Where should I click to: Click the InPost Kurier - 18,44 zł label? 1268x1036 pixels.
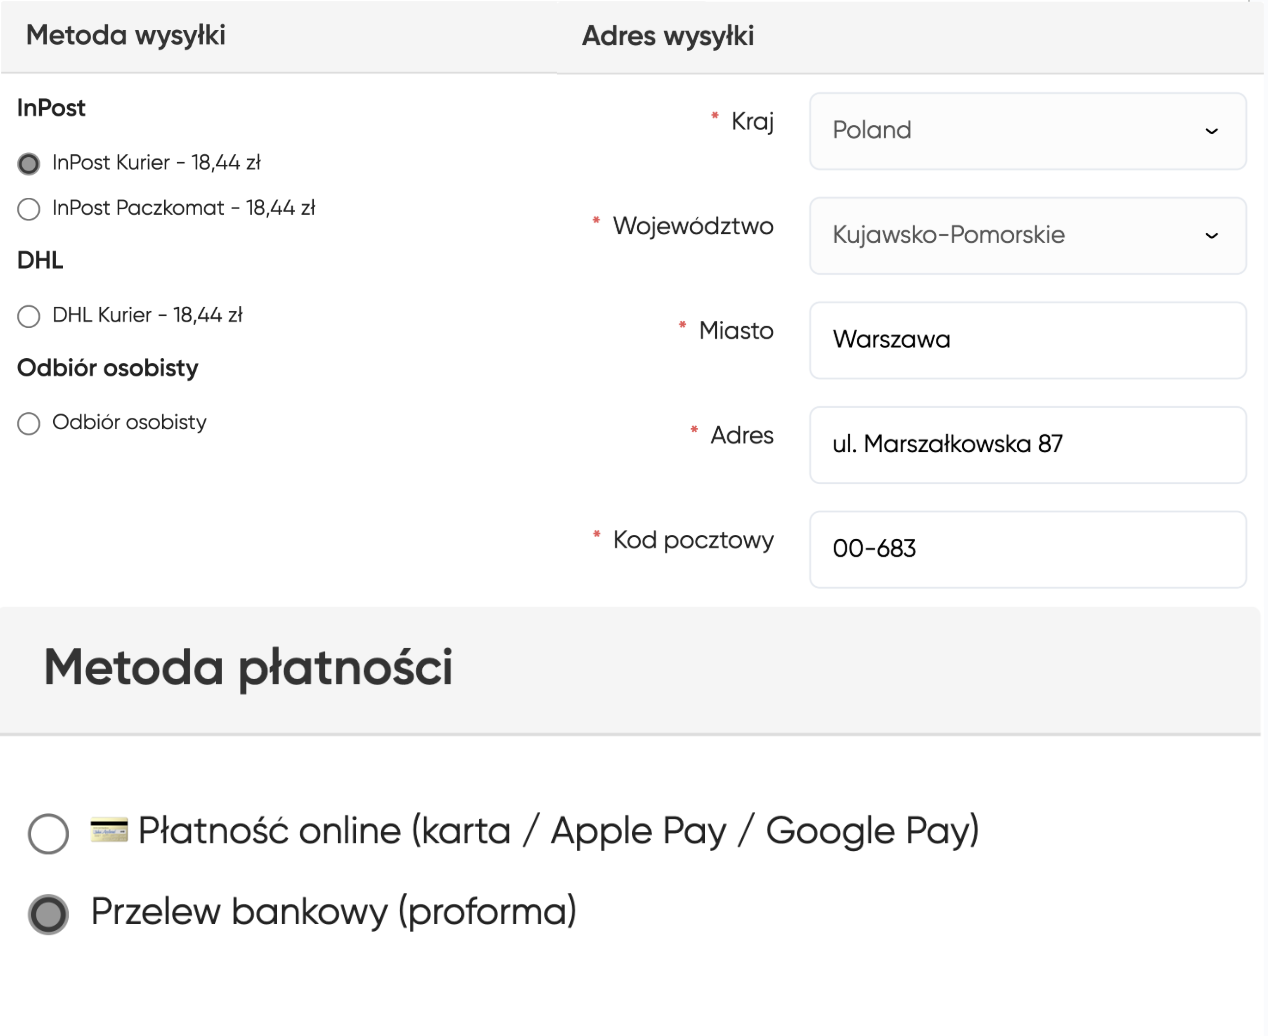coord(156,162)
